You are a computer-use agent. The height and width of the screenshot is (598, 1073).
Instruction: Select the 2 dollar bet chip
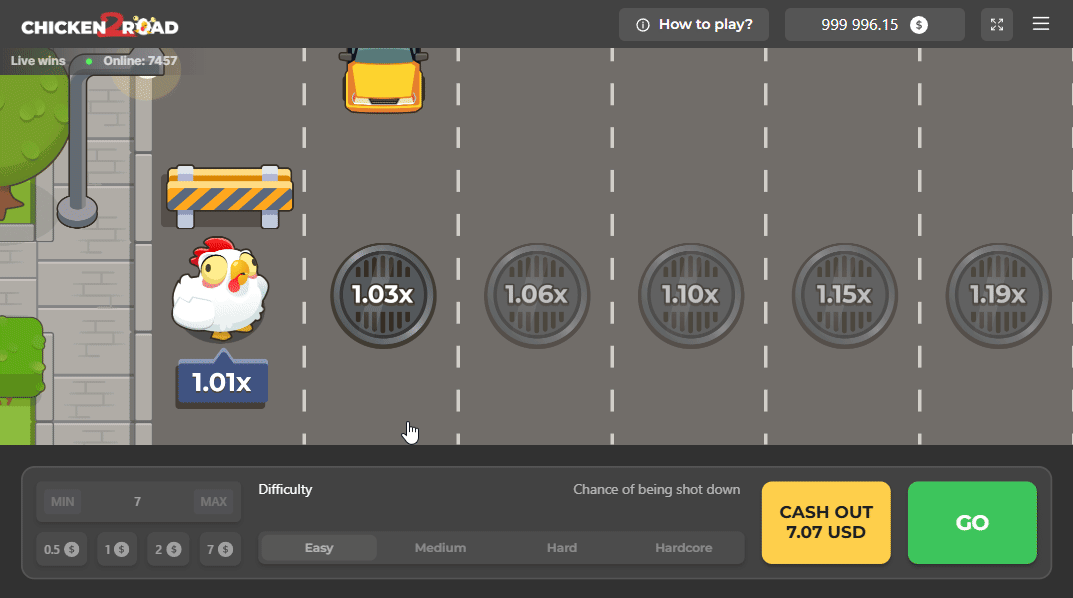coord(168,549)
